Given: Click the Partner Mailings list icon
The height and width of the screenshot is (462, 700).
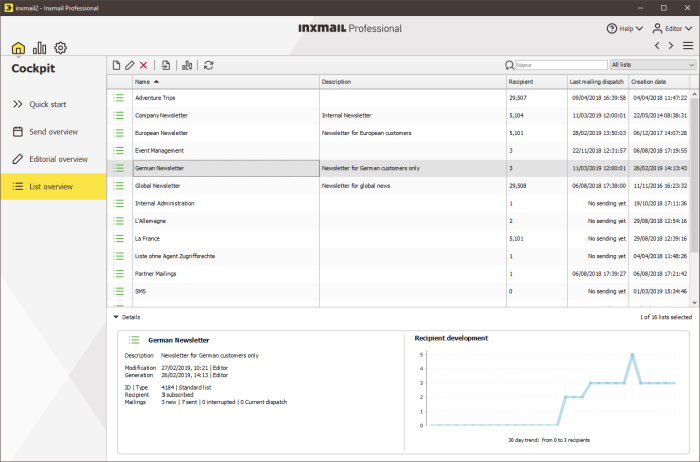Looking at the screenshot, I should tap(118, 274).
